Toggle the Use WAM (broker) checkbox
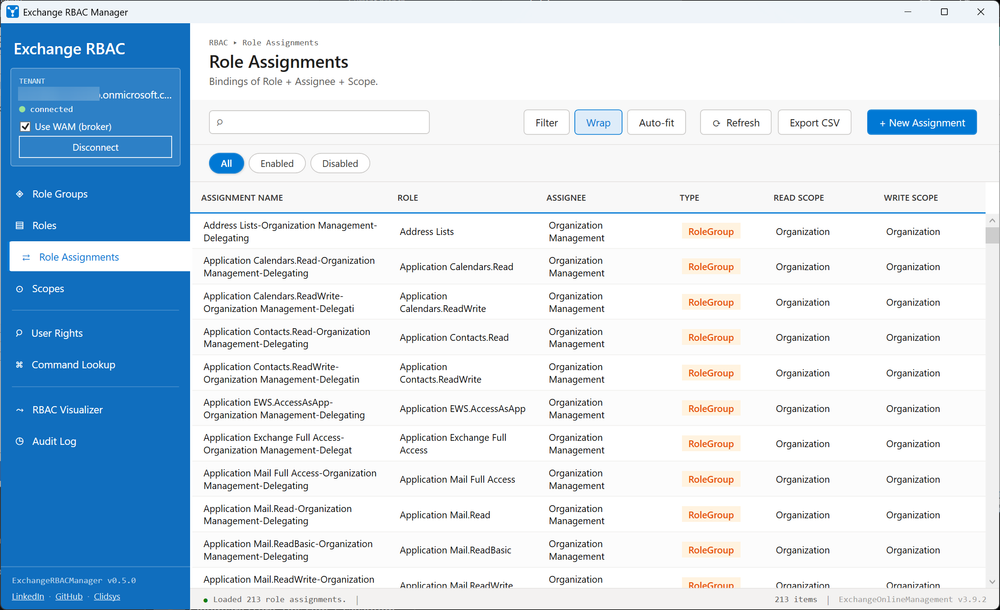Viewport: 1000px width, 610px height. pos(26,126)
